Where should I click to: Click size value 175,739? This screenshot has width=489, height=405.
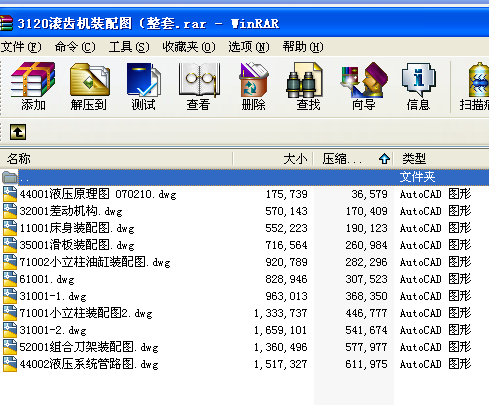286,194
